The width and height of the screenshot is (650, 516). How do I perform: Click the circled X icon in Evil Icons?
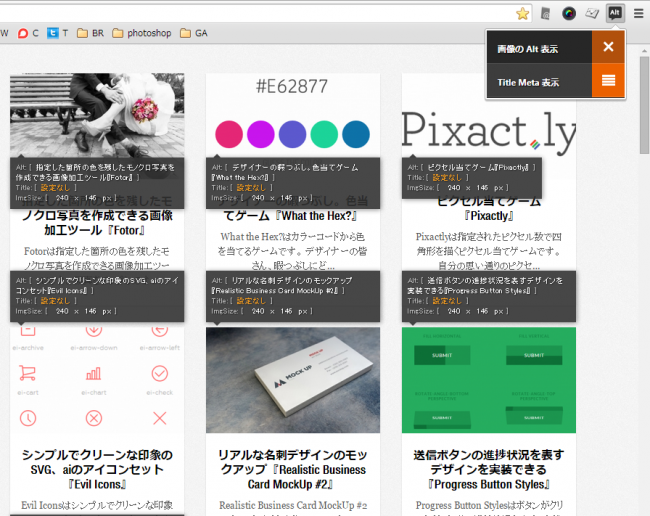point(94,418)
